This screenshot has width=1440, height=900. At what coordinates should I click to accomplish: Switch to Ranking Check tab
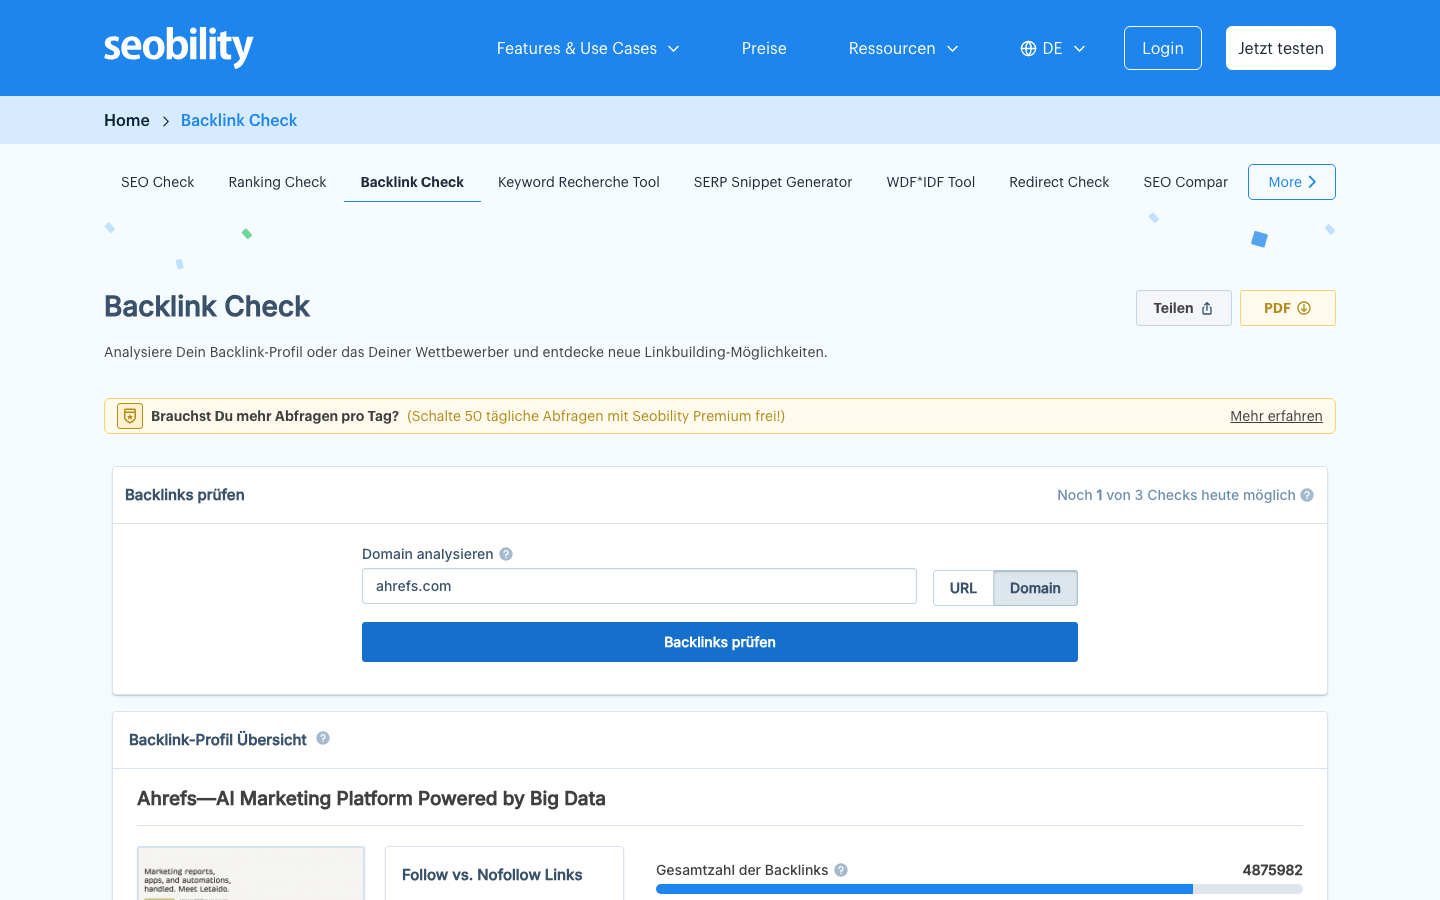pos(277,182)
